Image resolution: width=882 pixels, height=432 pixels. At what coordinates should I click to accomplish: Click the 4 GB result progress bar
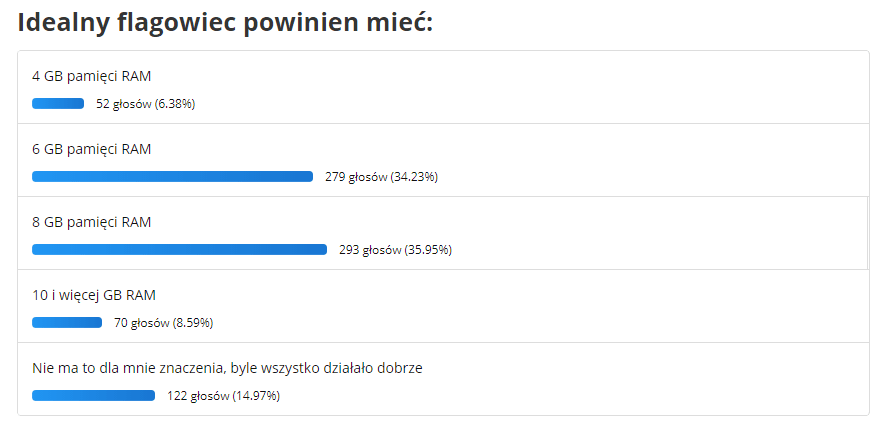tap(58, 103)
